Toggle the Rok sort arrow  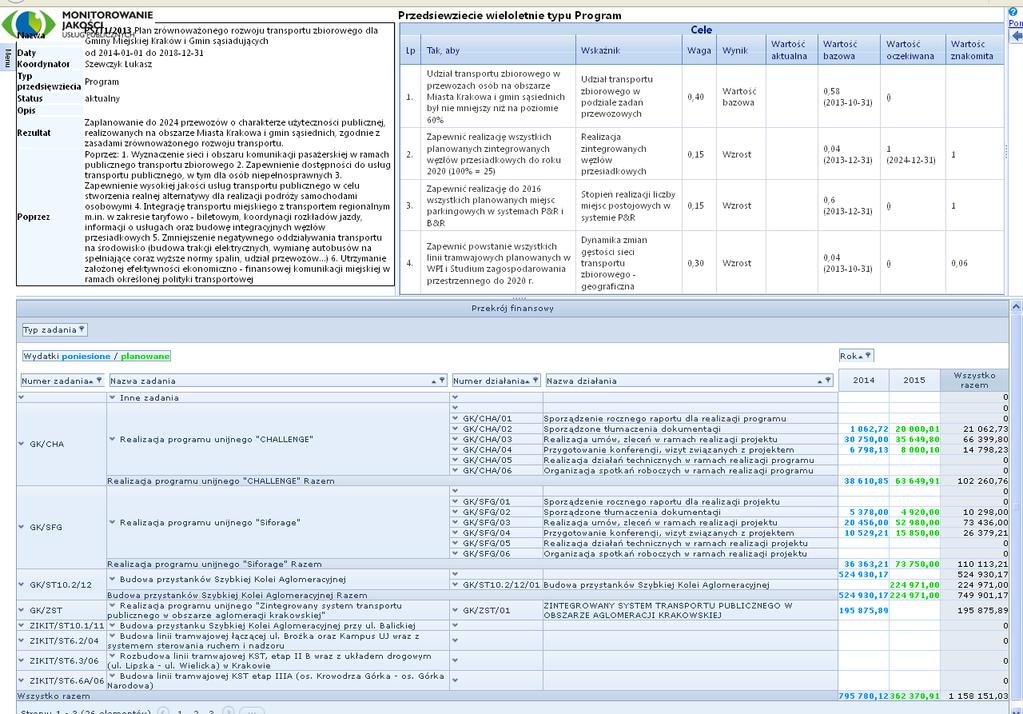(861, 356)
